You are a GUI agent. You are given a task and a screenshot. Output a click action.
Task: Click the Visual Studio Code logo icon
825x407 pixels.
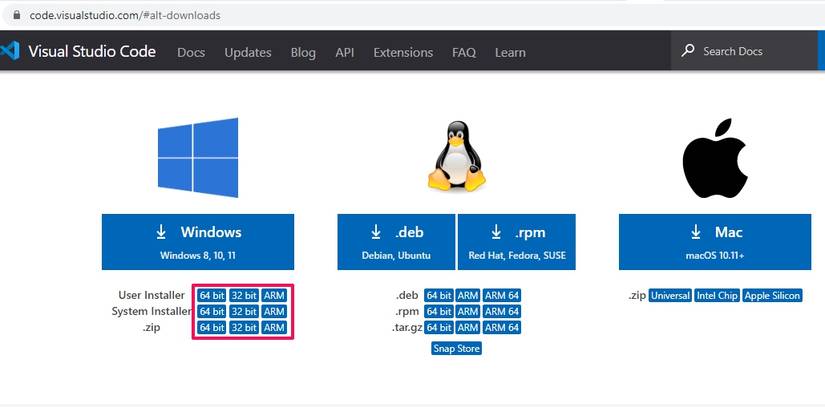[x=11, y=51]
